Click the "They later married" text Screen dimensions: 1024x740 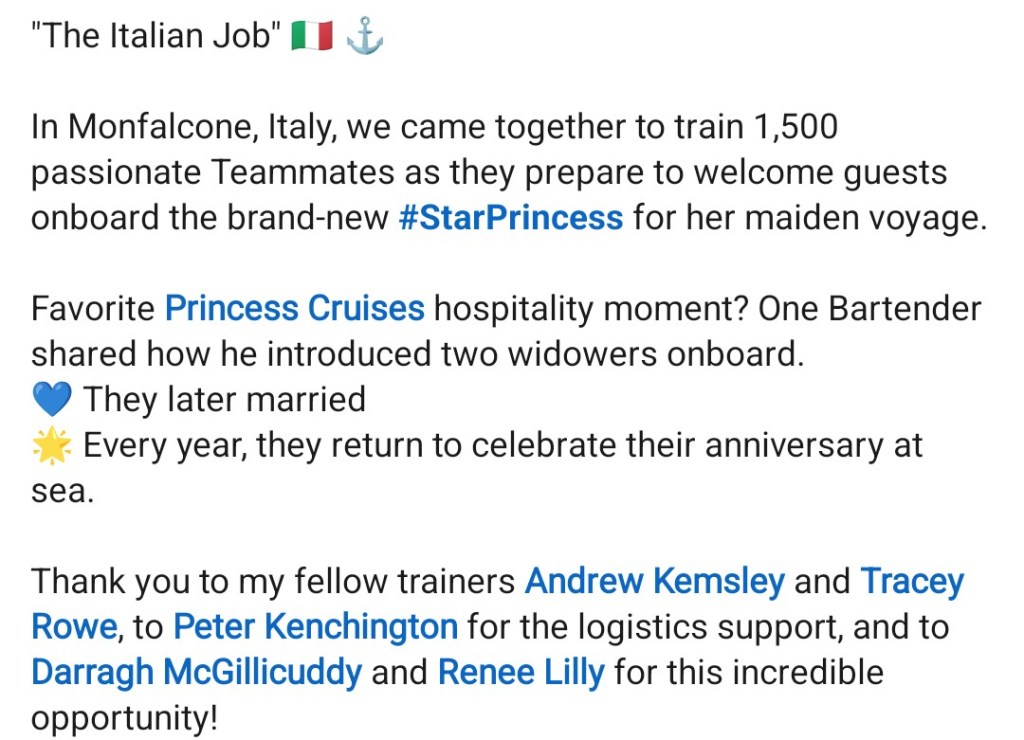click(x=225, y=400)
